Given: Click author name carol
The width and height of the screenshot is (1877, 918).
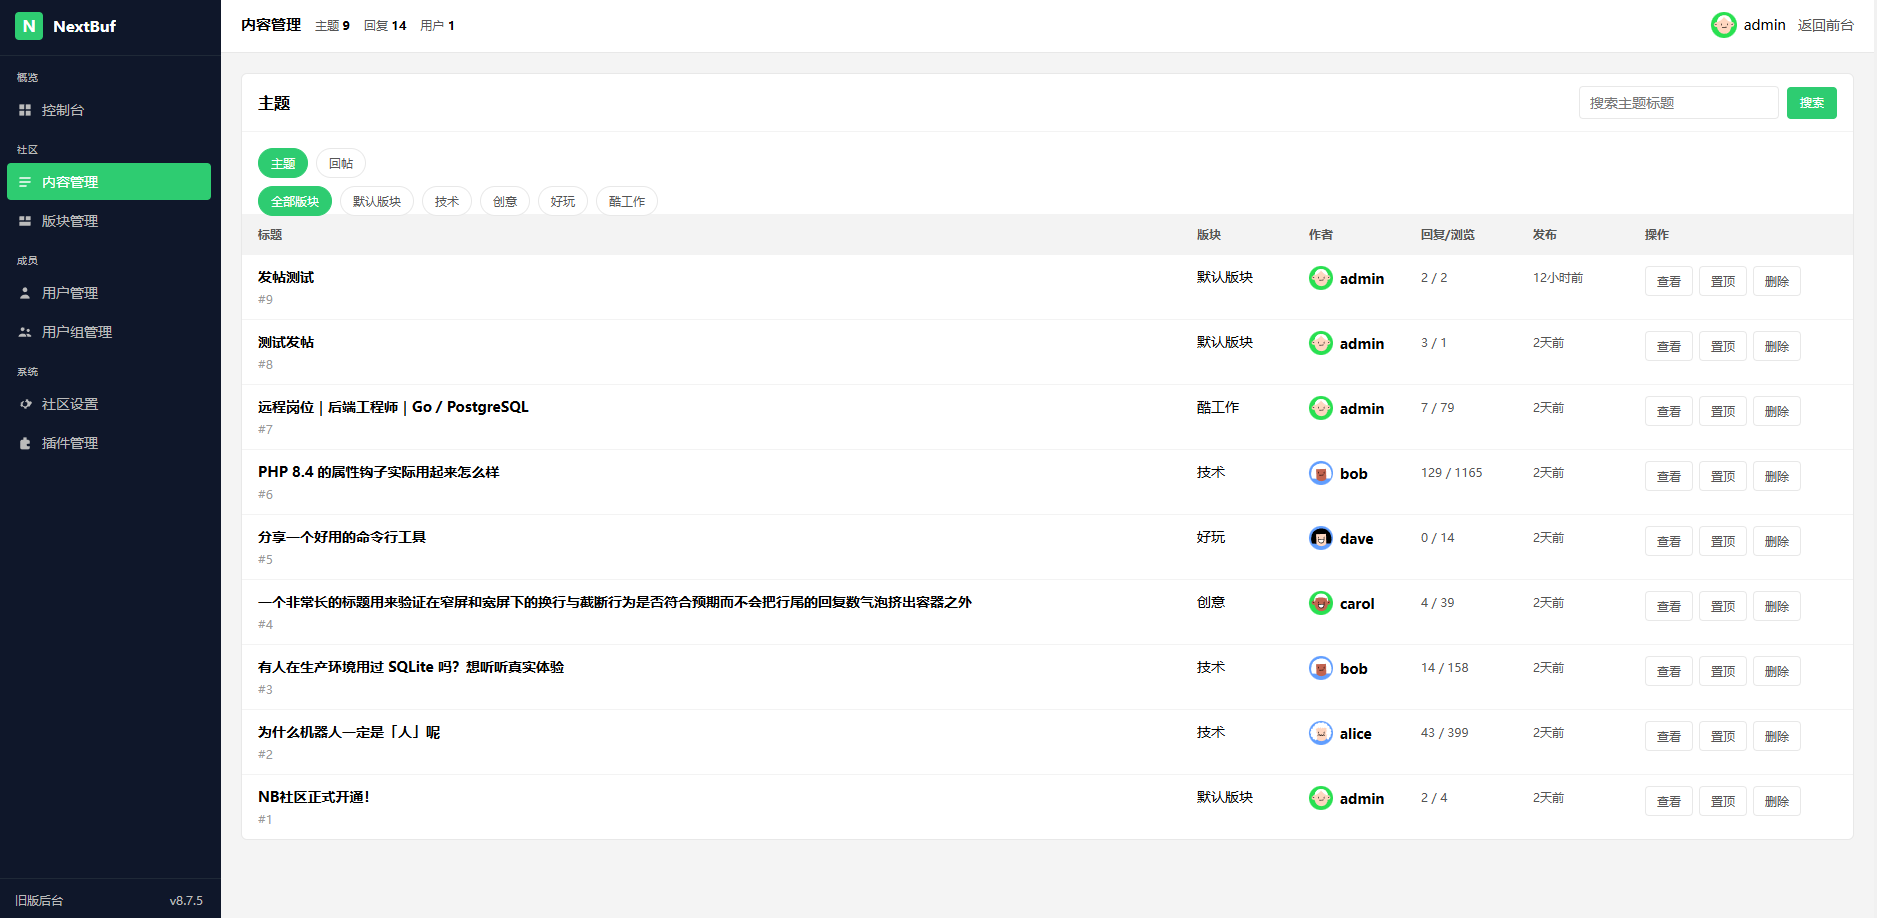Looking at the screenshot, I should (x=1357, y=603).
